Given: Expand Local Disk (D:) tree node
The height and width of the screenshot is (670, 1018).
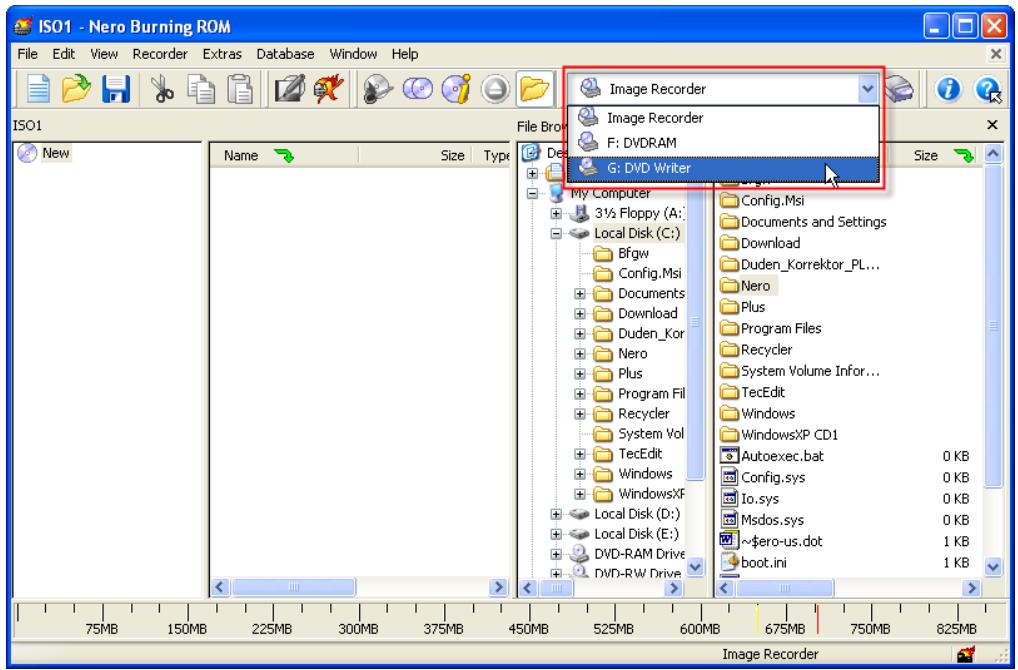Looking at the screenshot, I should click(556, 514).
